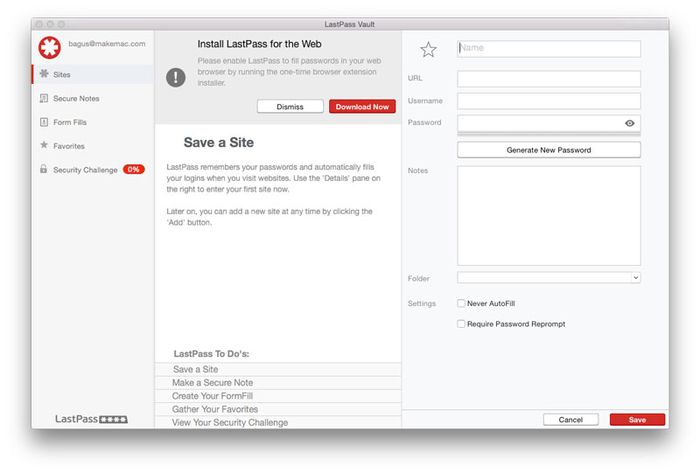Click the Name input field

coord(549,49)
